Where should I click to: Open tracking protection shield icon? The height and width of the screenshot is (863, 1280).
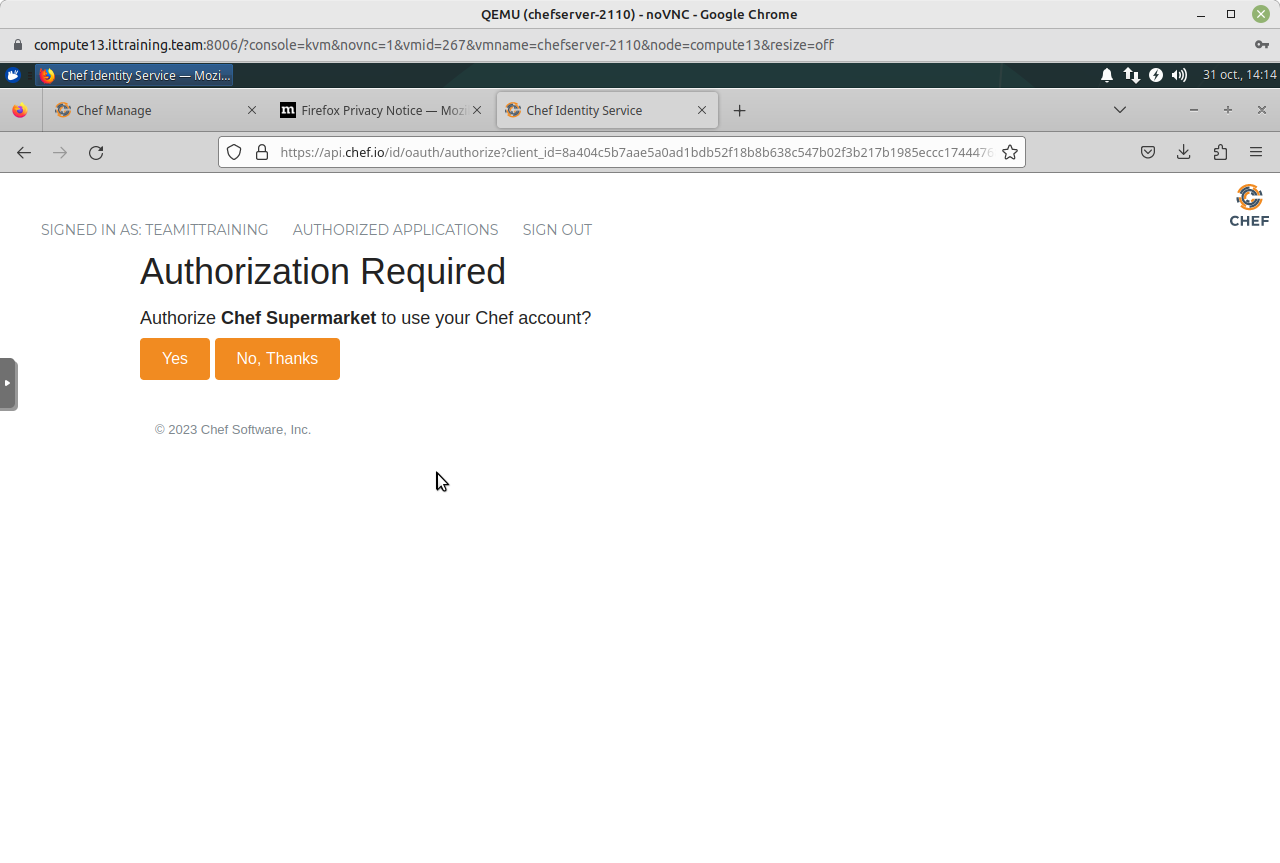[234, 152]
